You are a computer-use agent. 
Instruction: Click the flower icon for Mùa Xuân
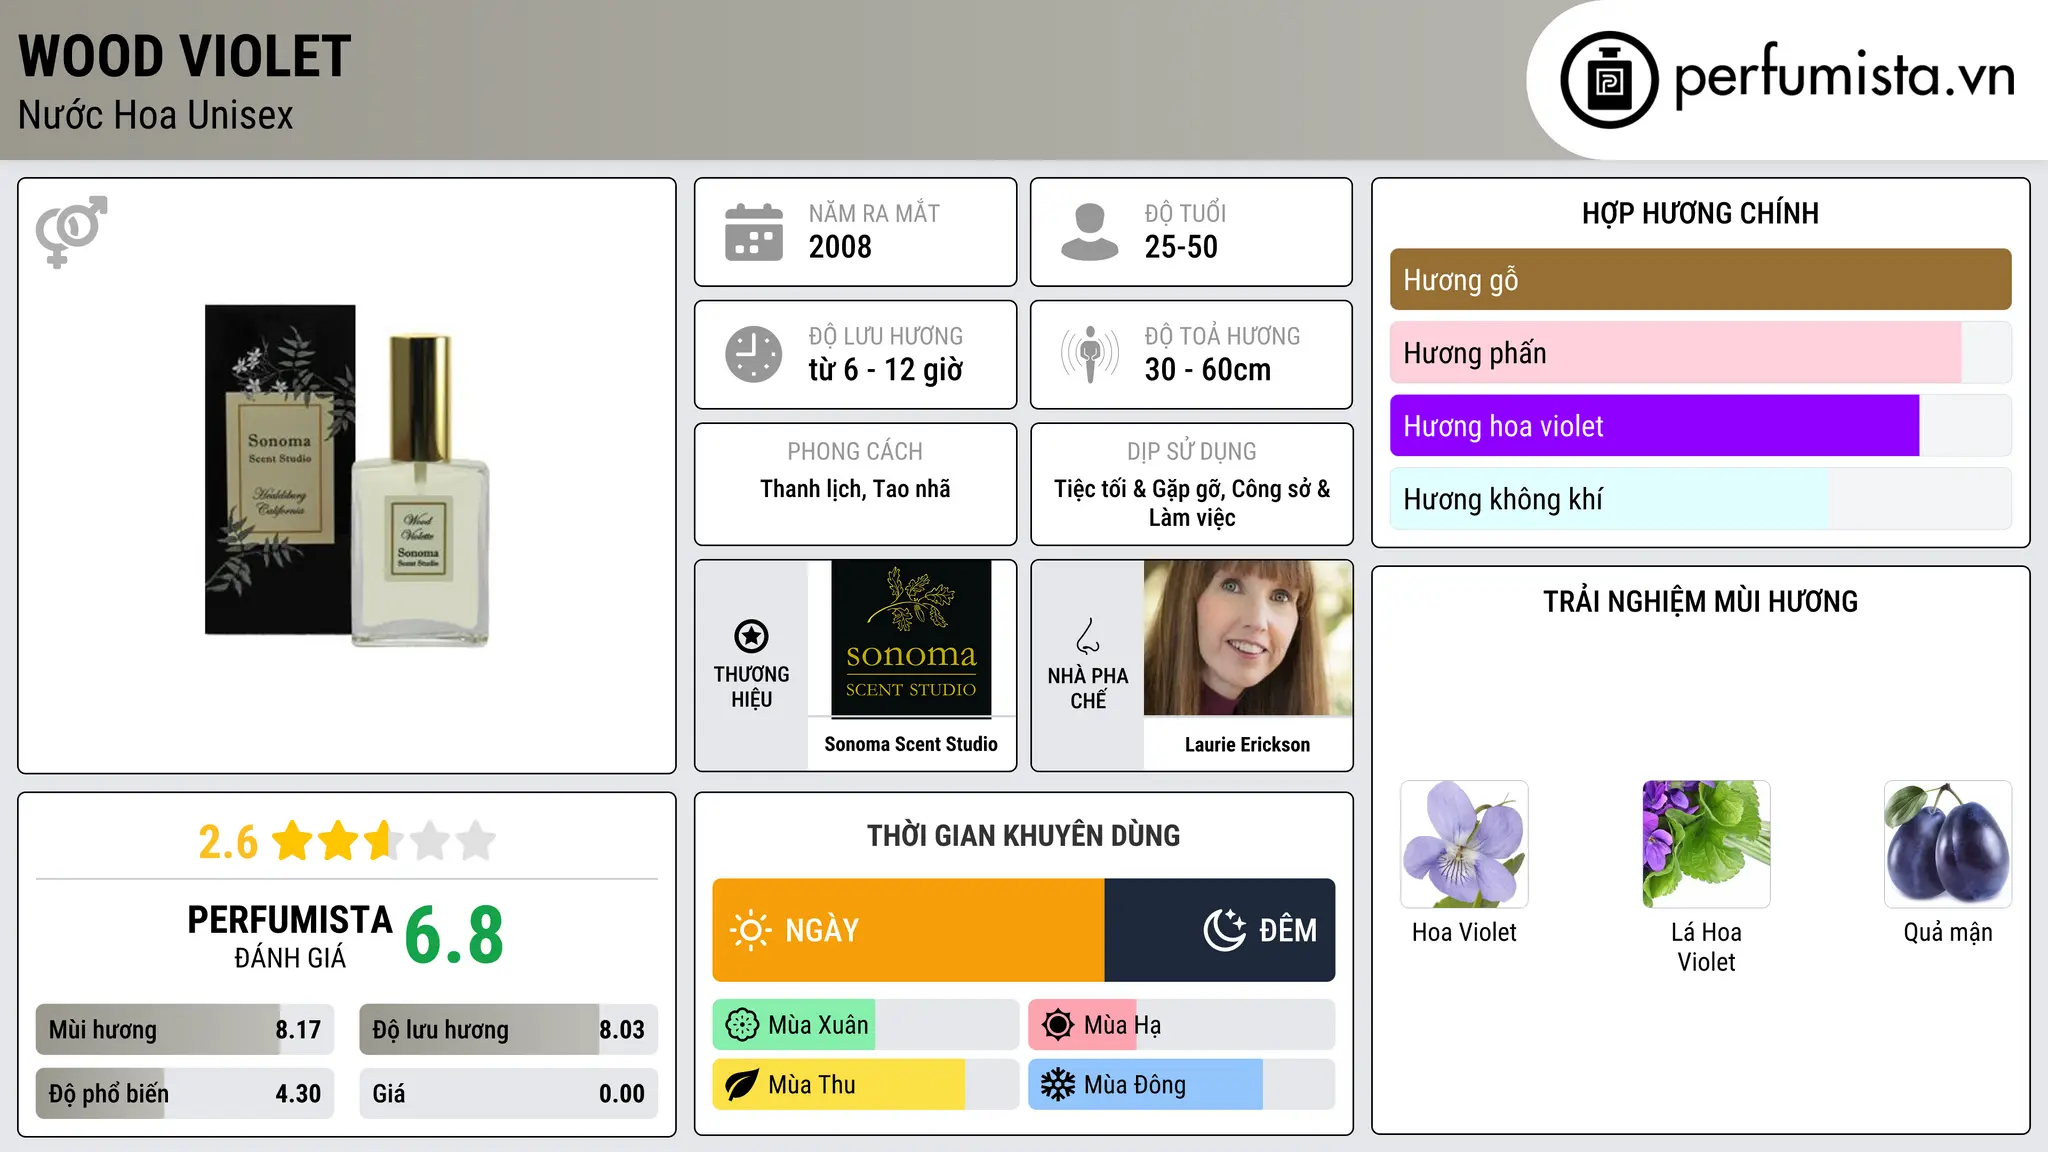click(x=742, y=1025)
